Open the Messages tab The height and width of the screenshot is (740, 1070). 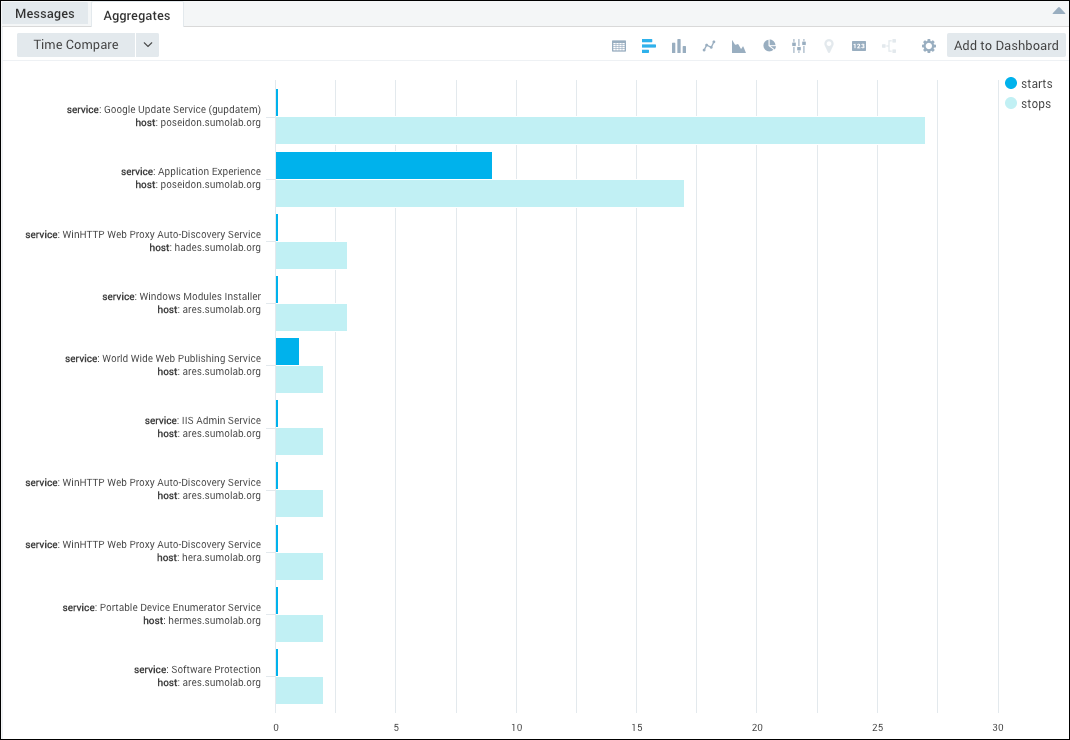pos(45,14)
